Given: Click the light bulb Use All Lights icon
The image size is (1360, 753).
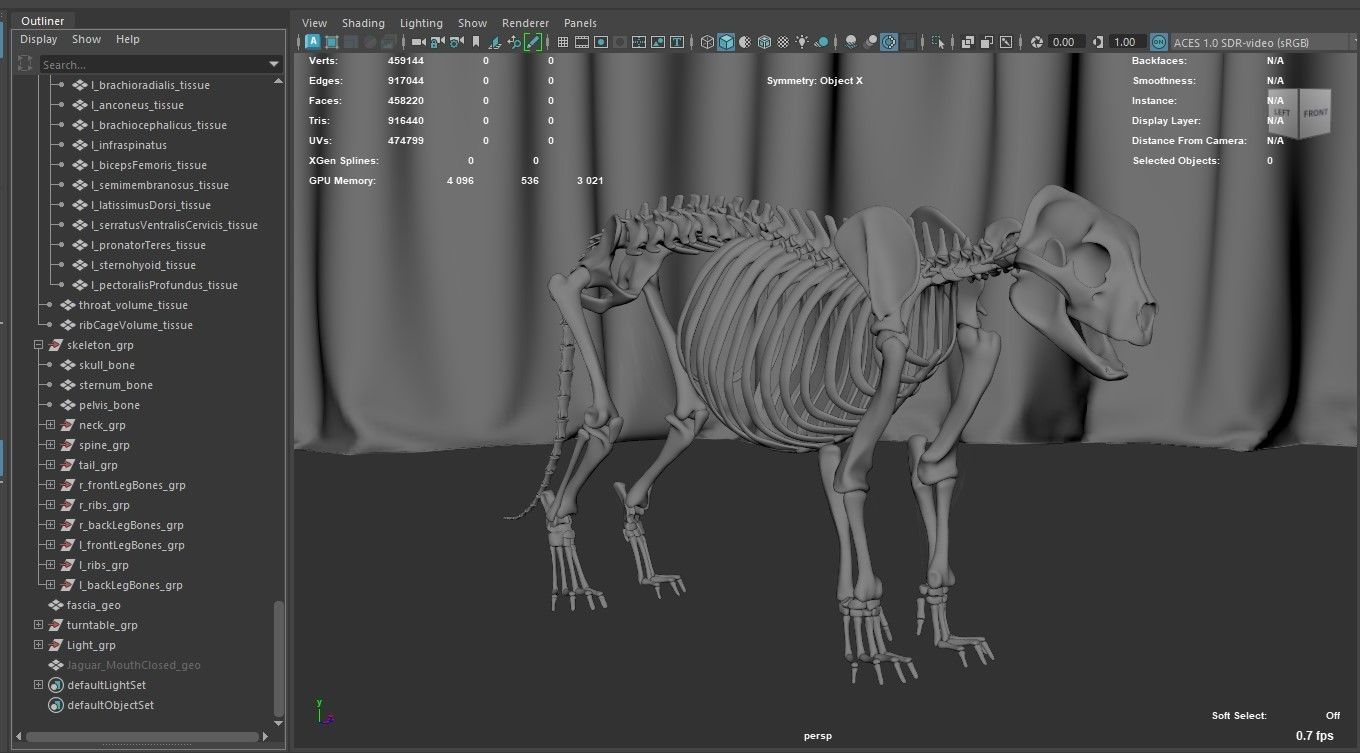Looking at the screenshot, I should [x=802, y=42].
